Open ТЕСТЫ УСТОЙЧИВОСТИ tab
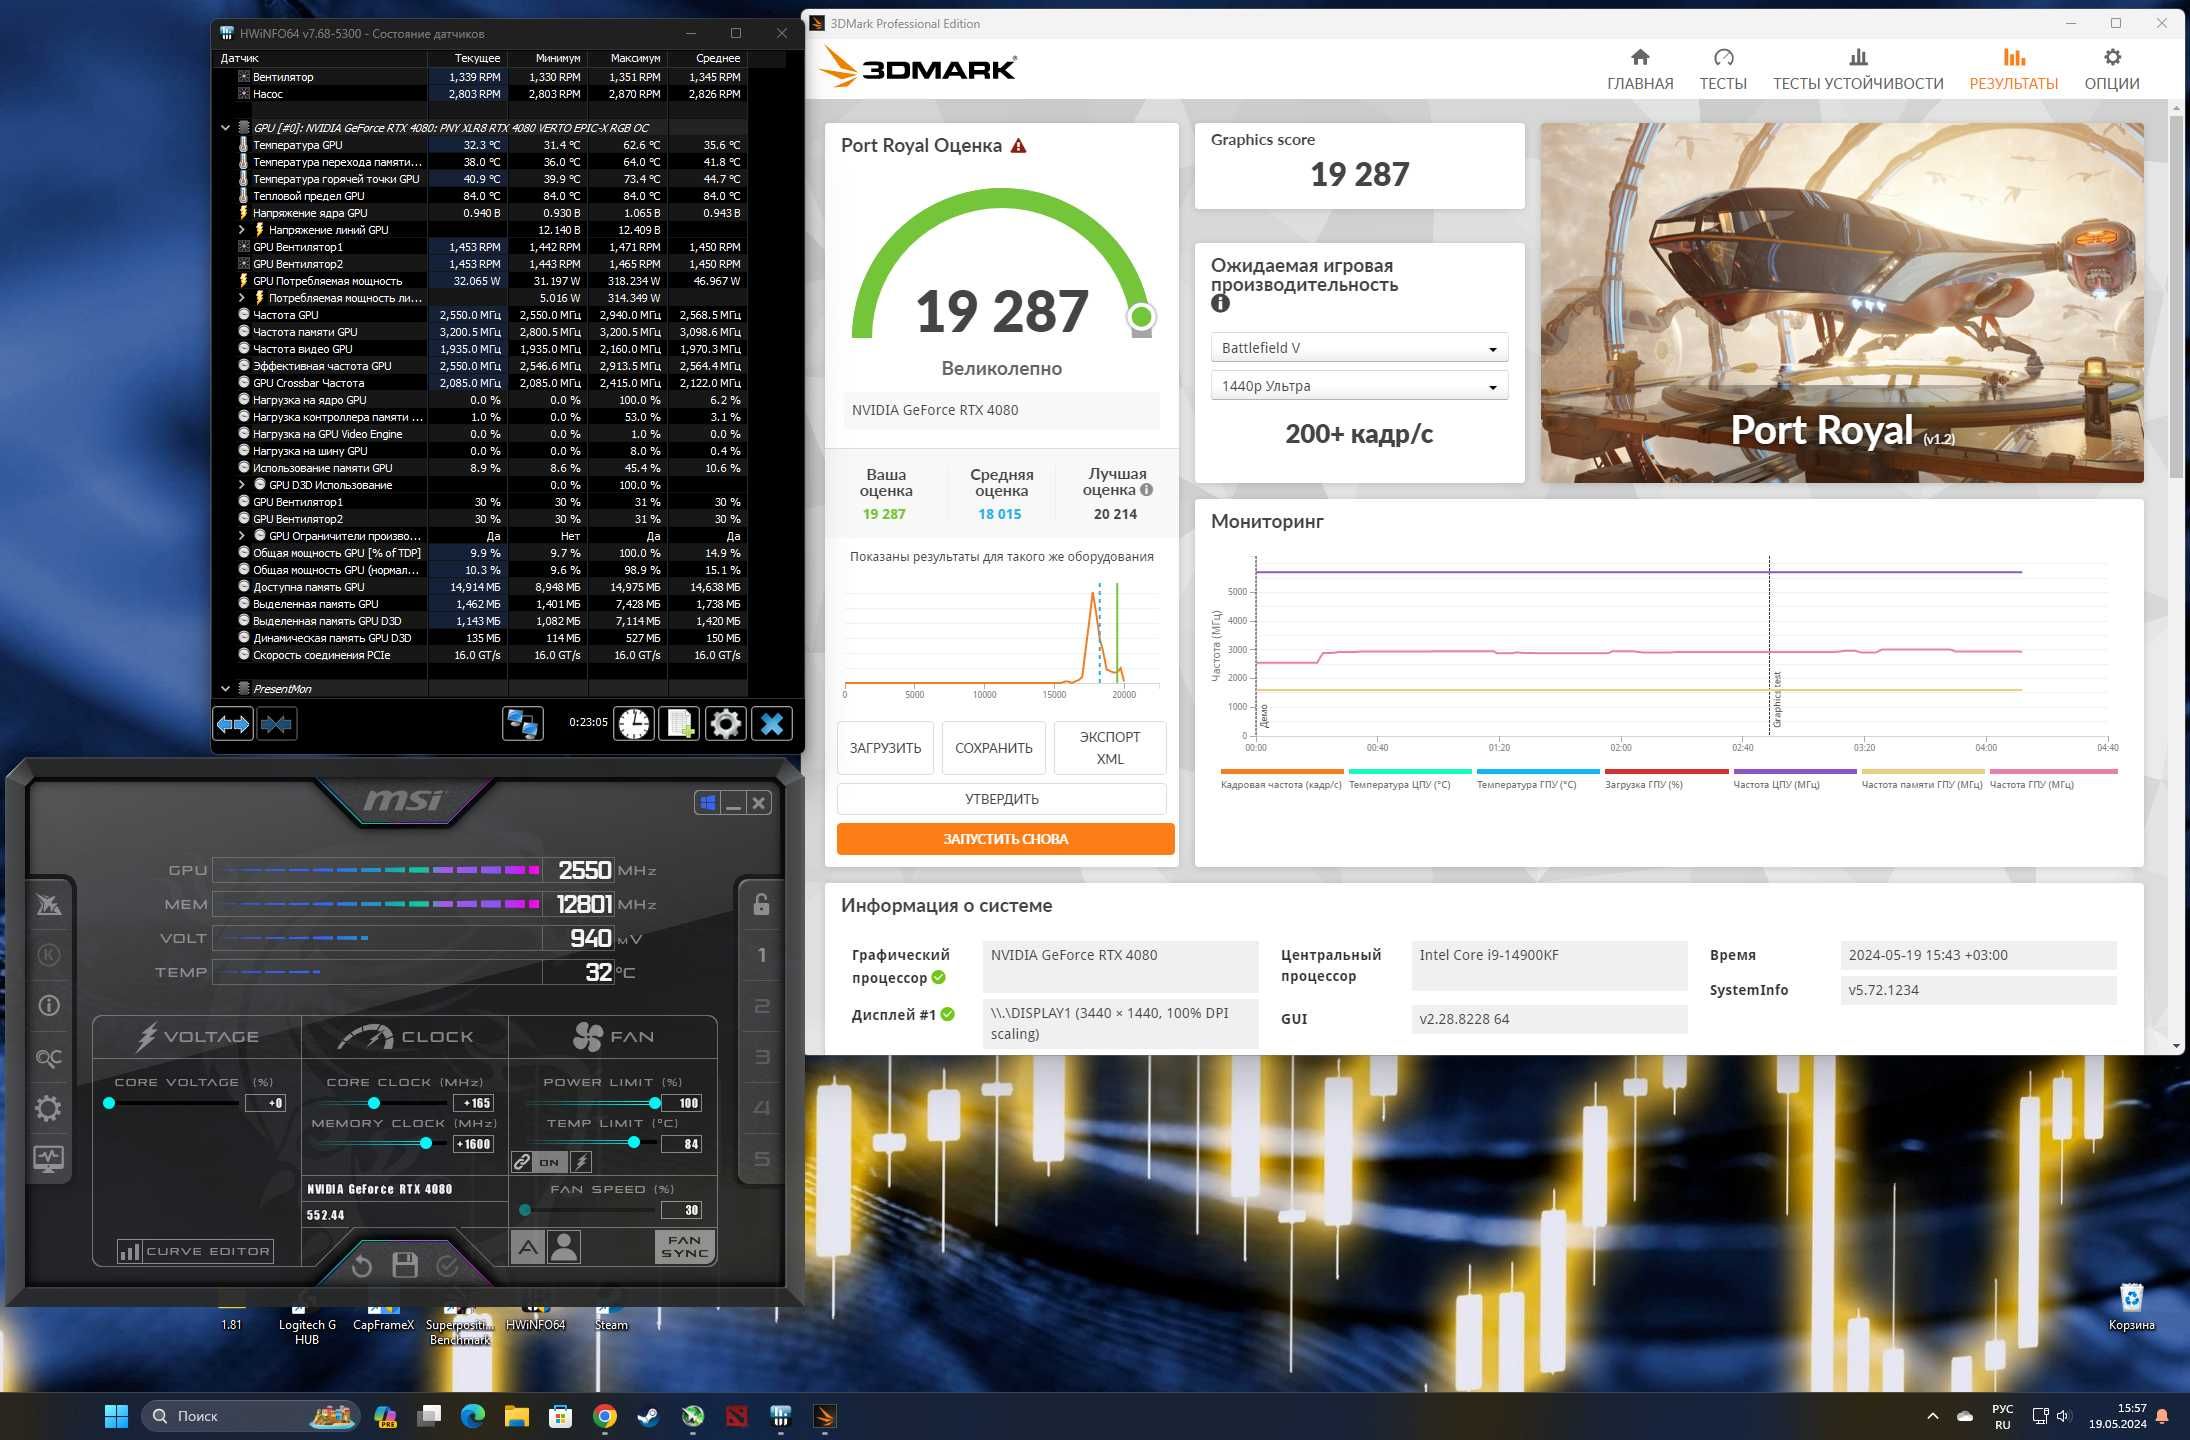Image resolution: width=2190 pixels, height=1440 pixels. pos(1858,70)
